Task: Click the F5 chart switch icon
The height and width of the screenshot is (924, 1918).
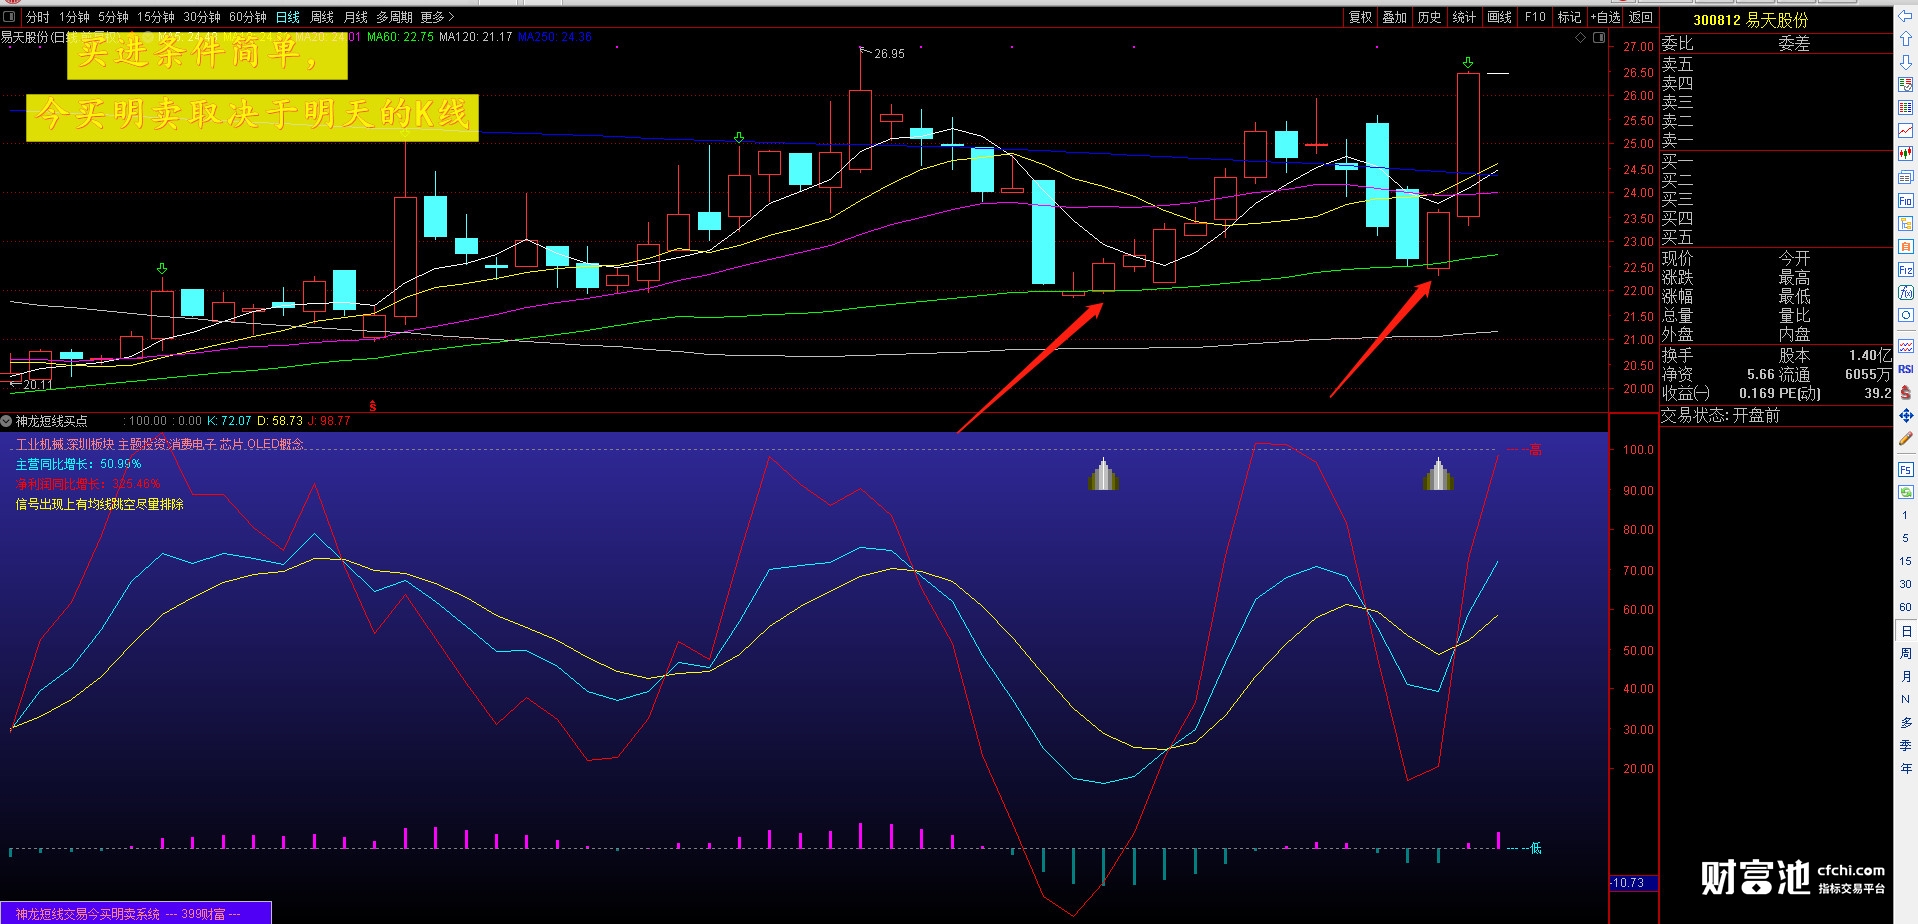Action: pyautogui.click(x=1906, y=469)
